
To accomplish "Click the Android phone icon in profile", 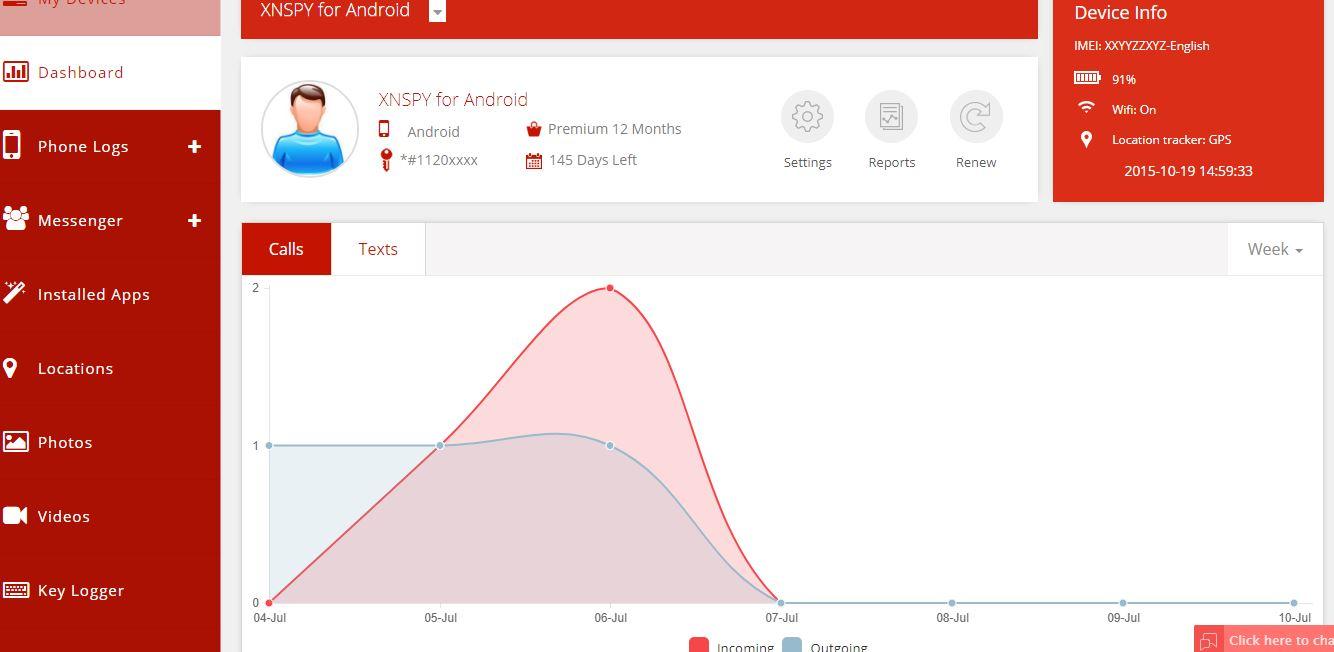I will tap(384, 129).
